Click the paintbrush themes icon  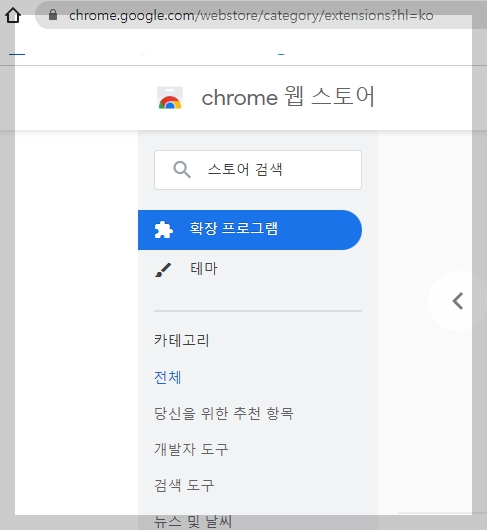[163, 270]
